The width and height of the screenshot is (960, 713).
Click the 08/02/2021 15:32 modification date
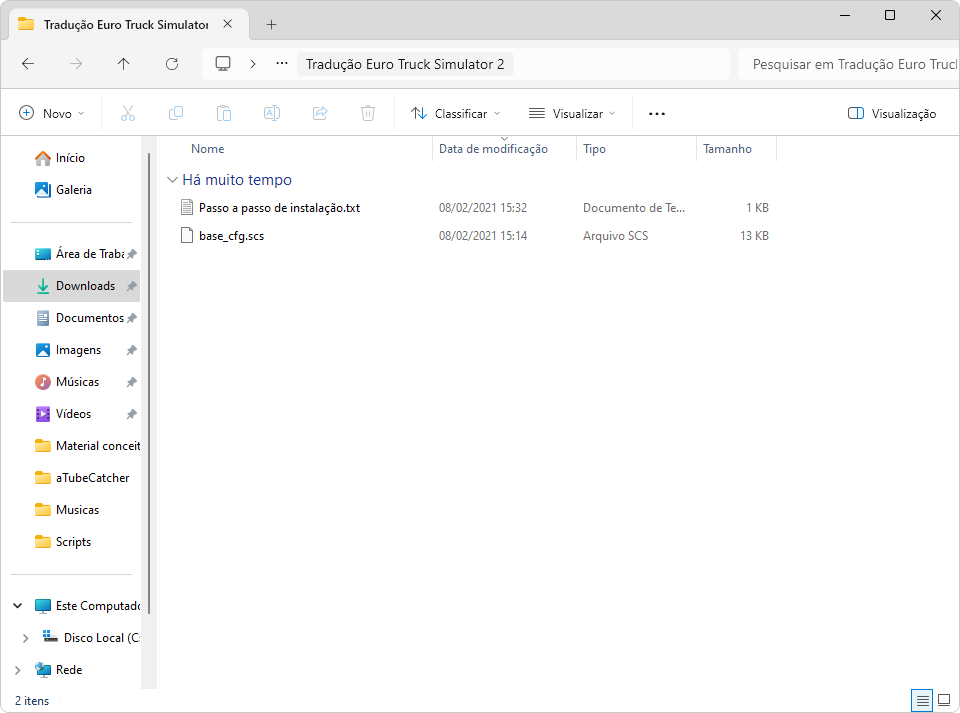[x=483, y=208]
